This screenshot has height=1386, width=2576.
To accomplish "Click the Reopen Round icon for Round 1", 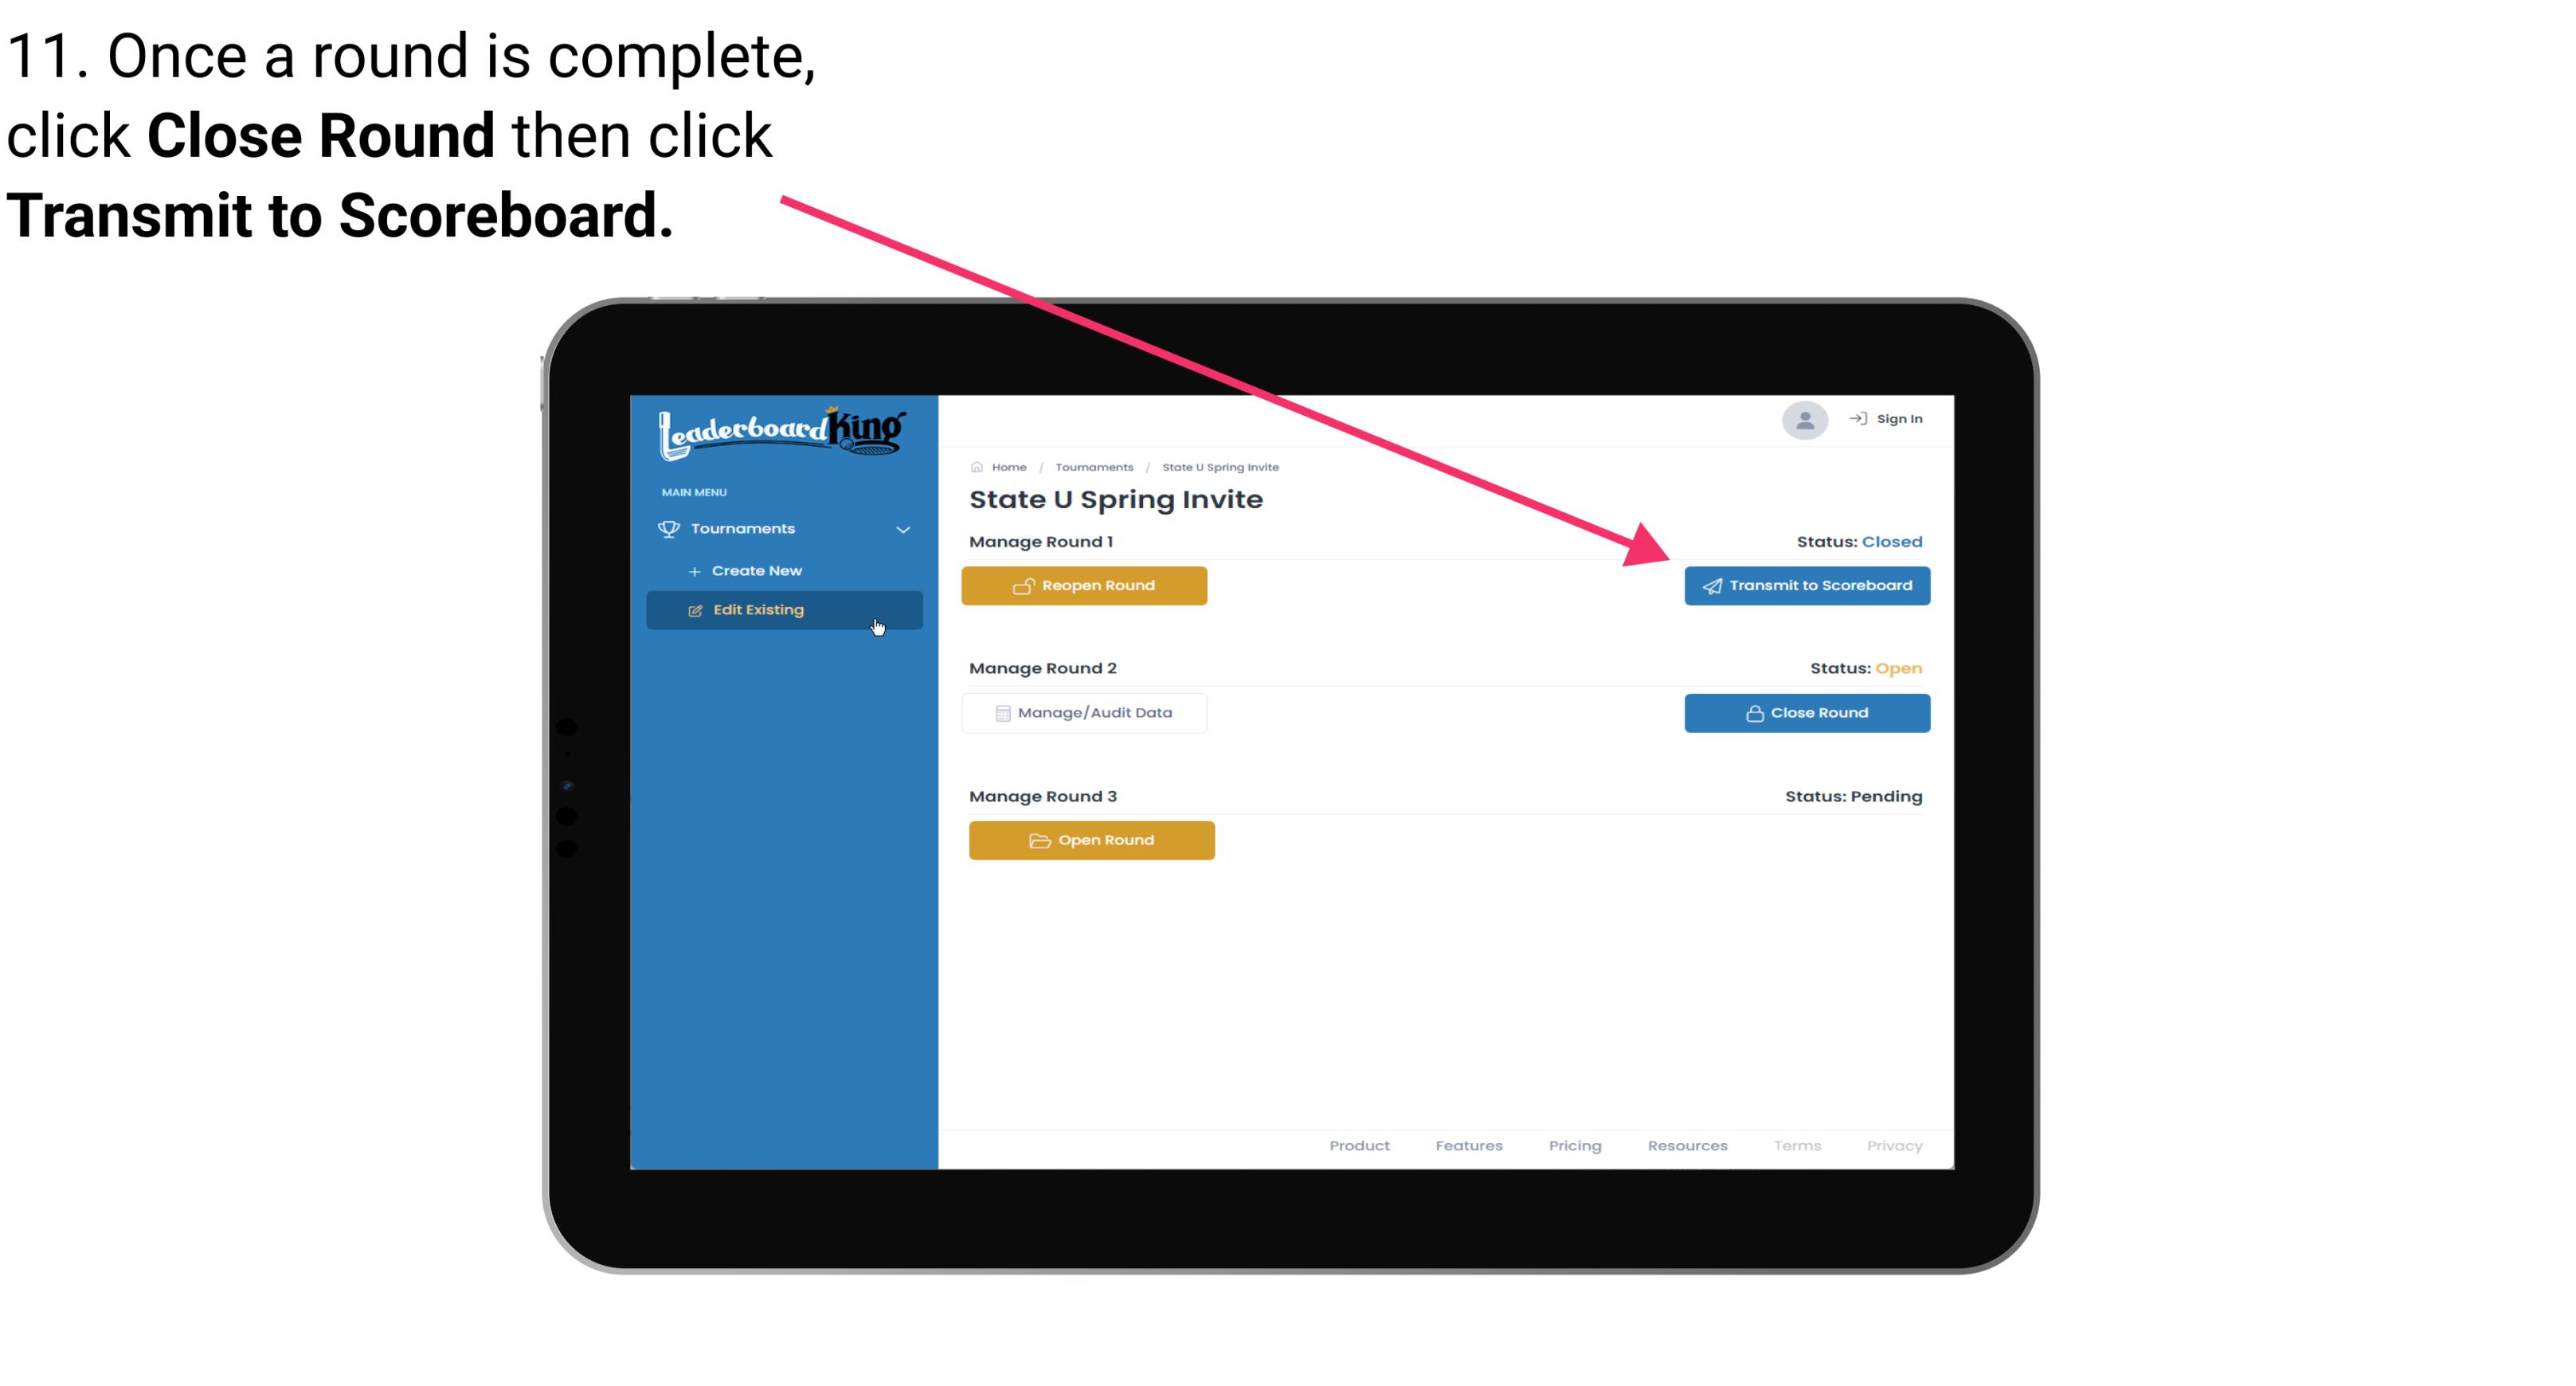I will tap(1024, 584).
